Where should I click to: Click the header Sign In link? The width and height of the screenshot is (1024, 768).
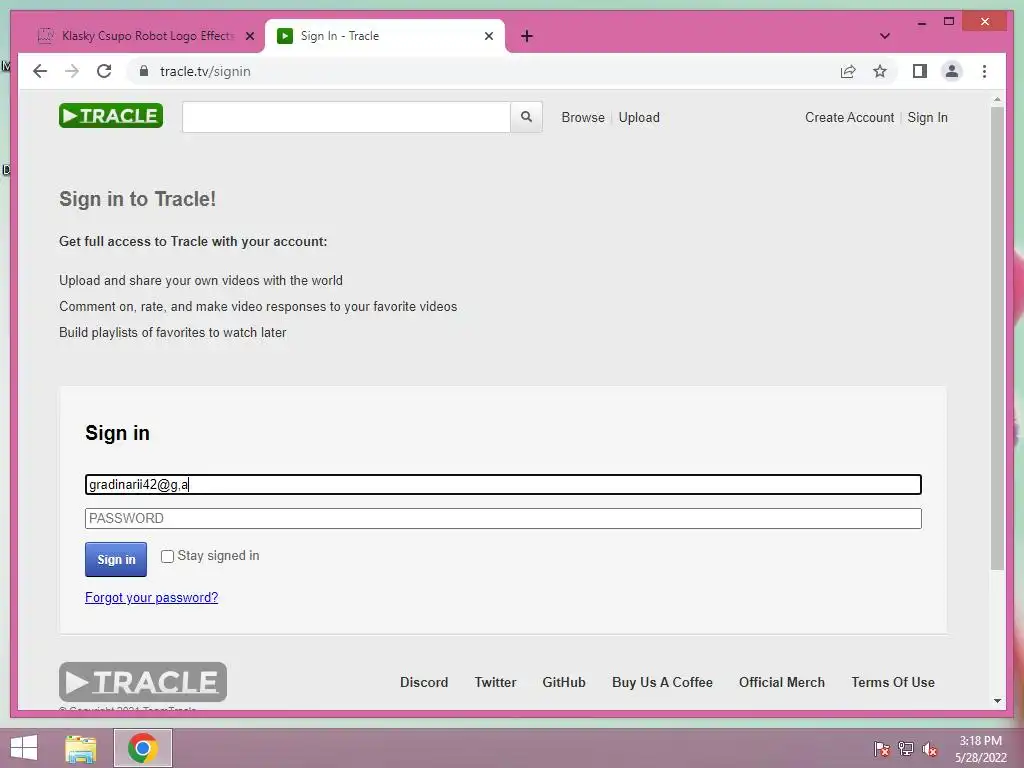927,118
